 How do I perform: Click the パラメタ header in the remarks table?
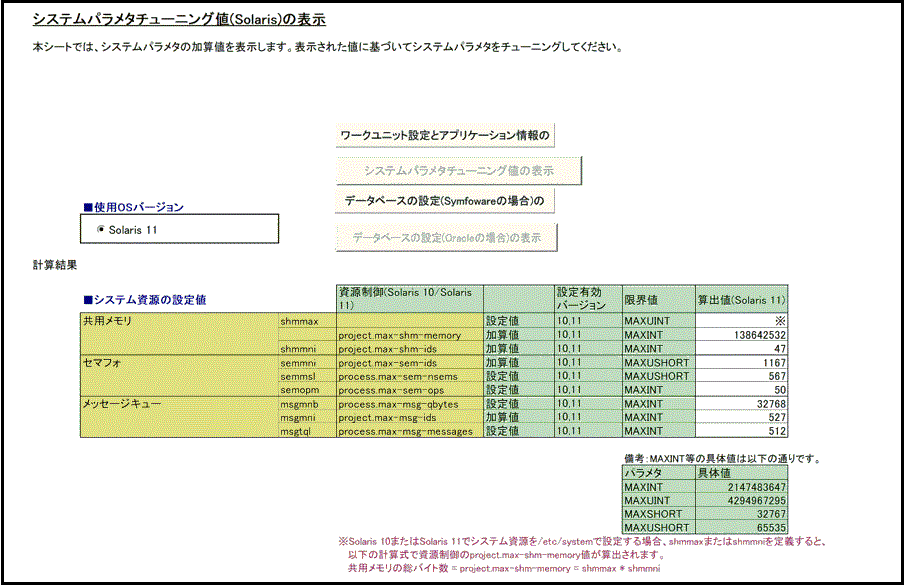point(658,473)
